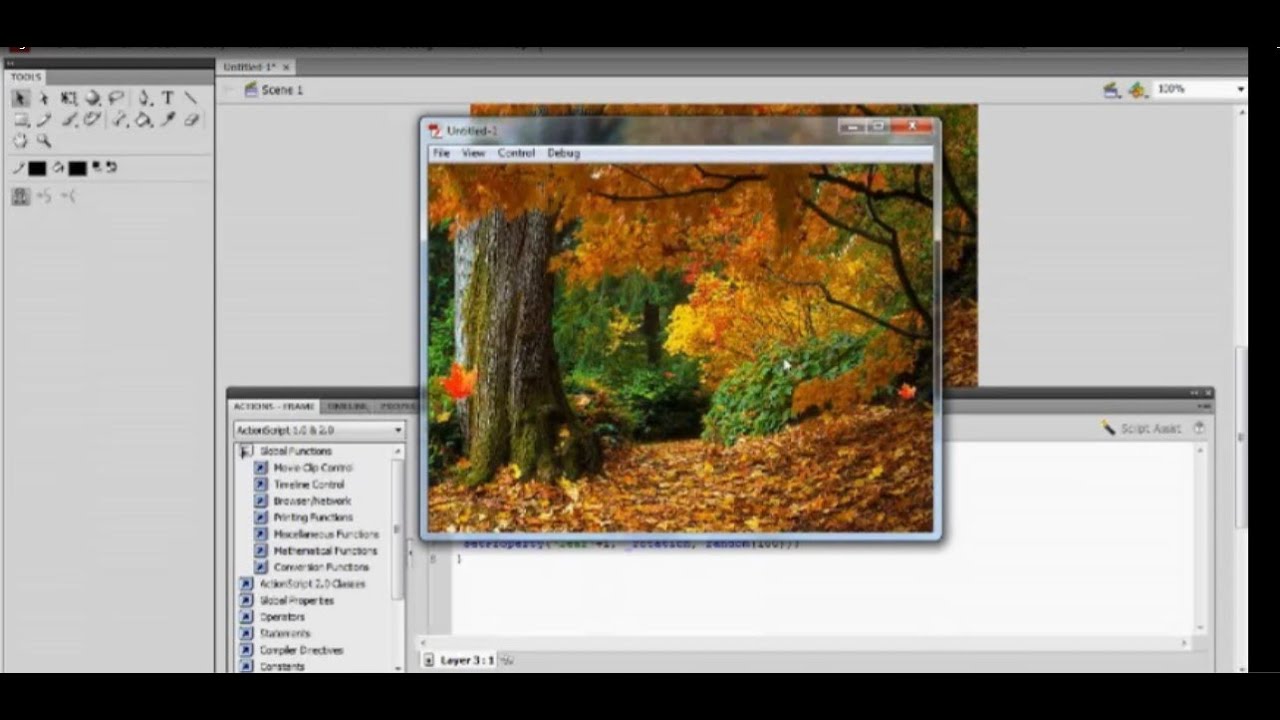This screenshot has width=1280, height=720.
Task: Click the Black and White colors icon
Action: (x=97, y=168)
